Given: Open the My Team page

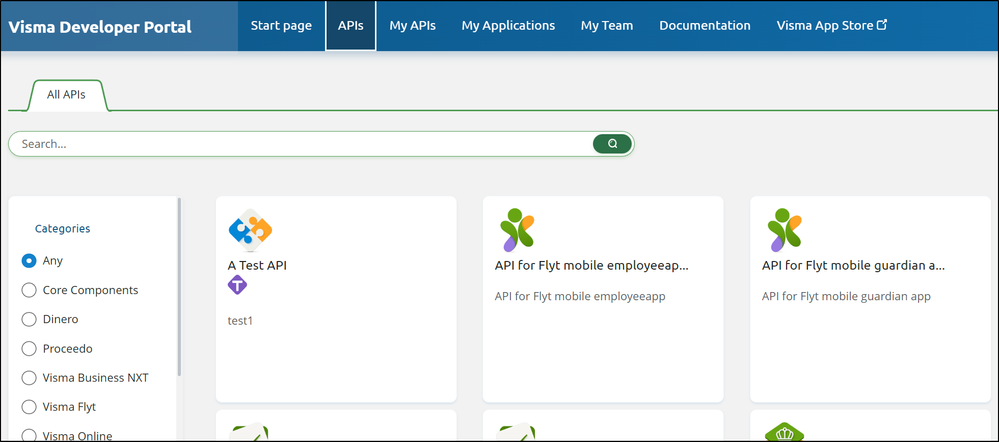Looking at the screenshot, I should pyautogui.click(x=607, y=25).
